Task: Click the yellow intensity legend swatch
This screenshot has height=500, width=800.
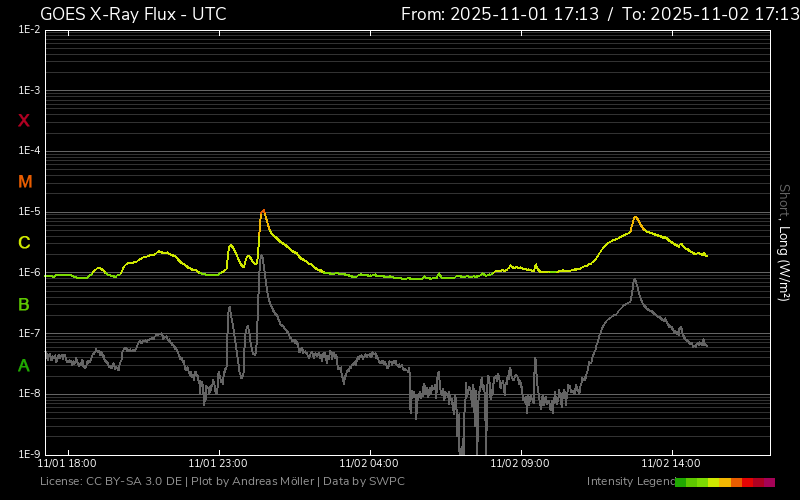Action: point(714,482)
